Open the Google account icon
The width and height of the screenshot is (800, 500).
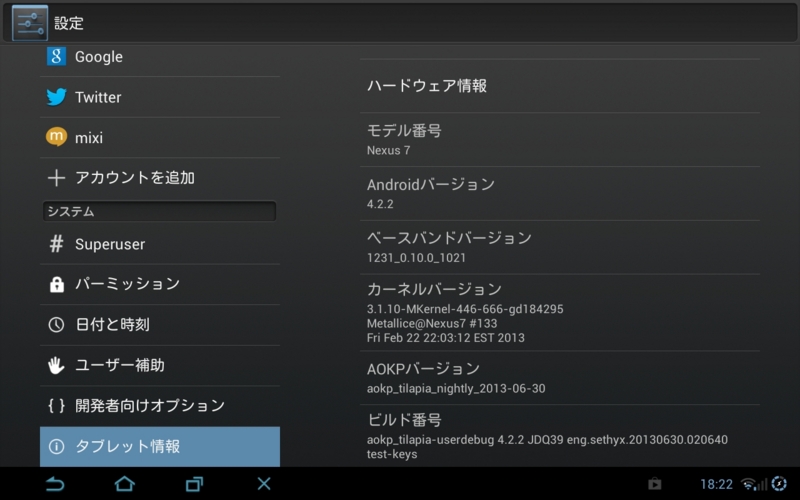[x=56, y=56]
